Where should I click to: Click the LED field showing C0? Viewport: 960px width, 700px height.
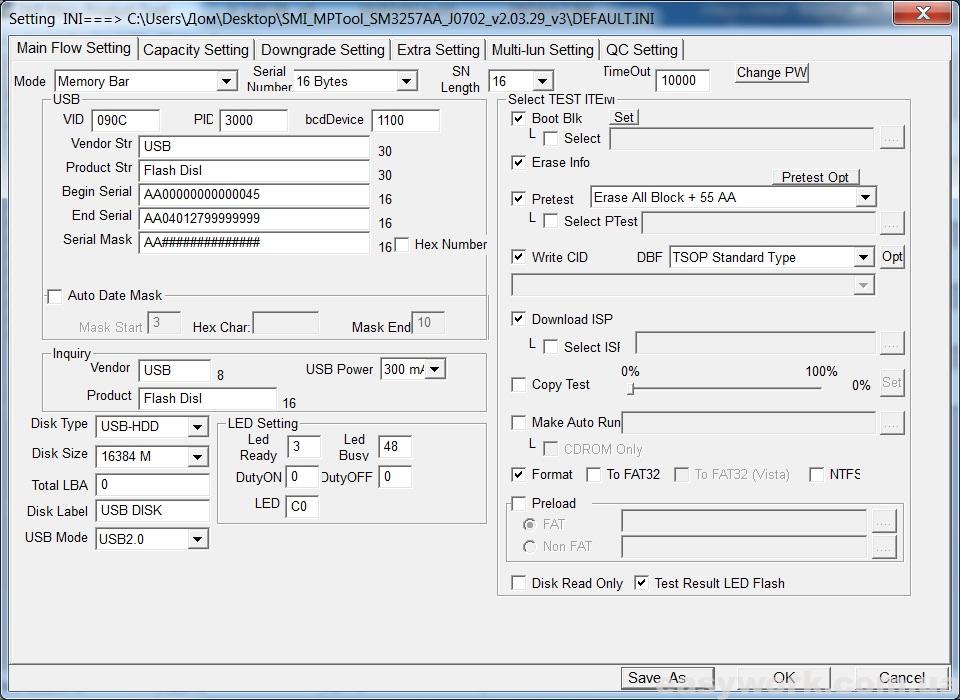click(x=302, y=506)
